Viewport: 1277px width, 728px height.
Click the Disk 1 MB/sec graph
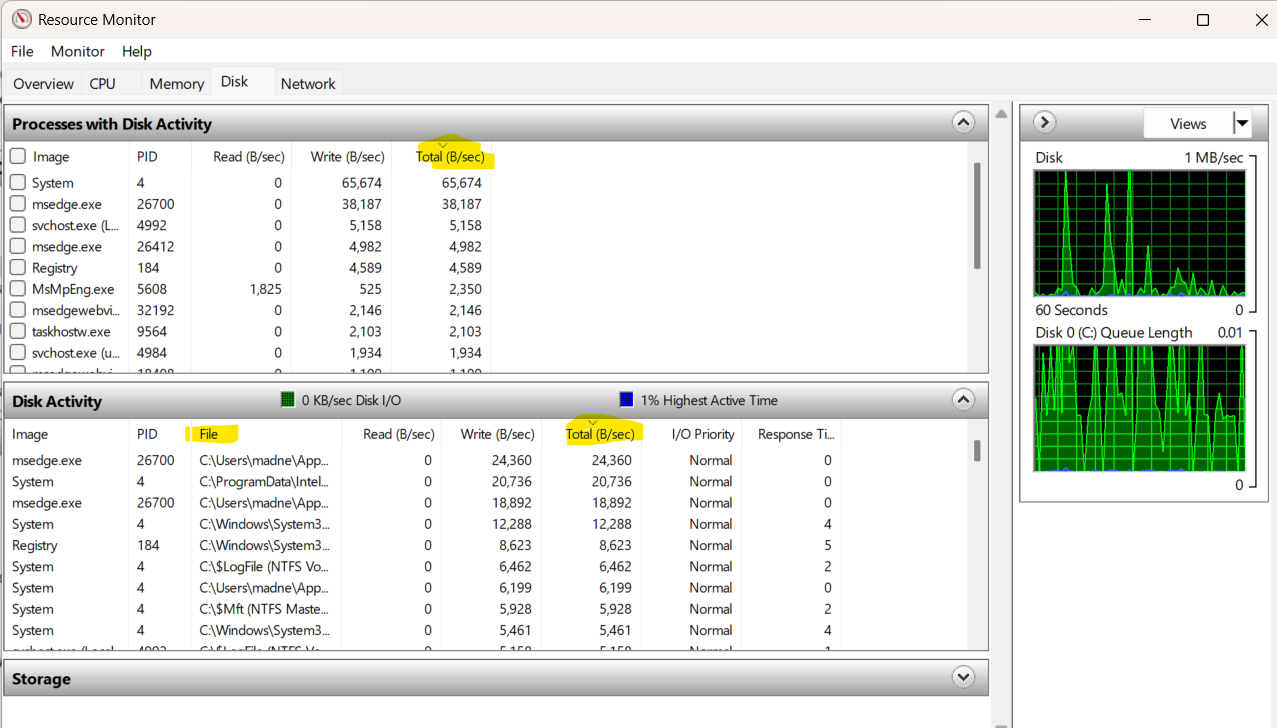pos(1139,235)
